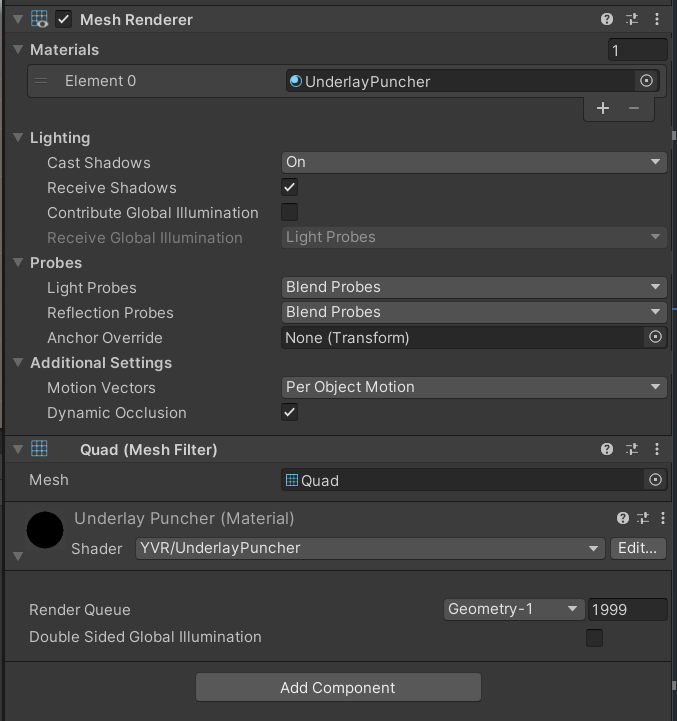This screenshot has height=721, width=677.
Task: Add material element with plus icon
Action: click(603, 108)
